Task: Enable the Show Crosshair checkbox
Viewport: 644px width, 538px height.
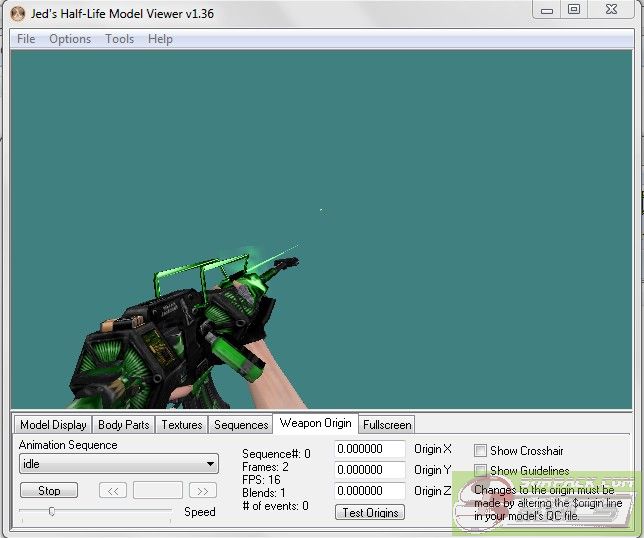Action: coord(480,451)
